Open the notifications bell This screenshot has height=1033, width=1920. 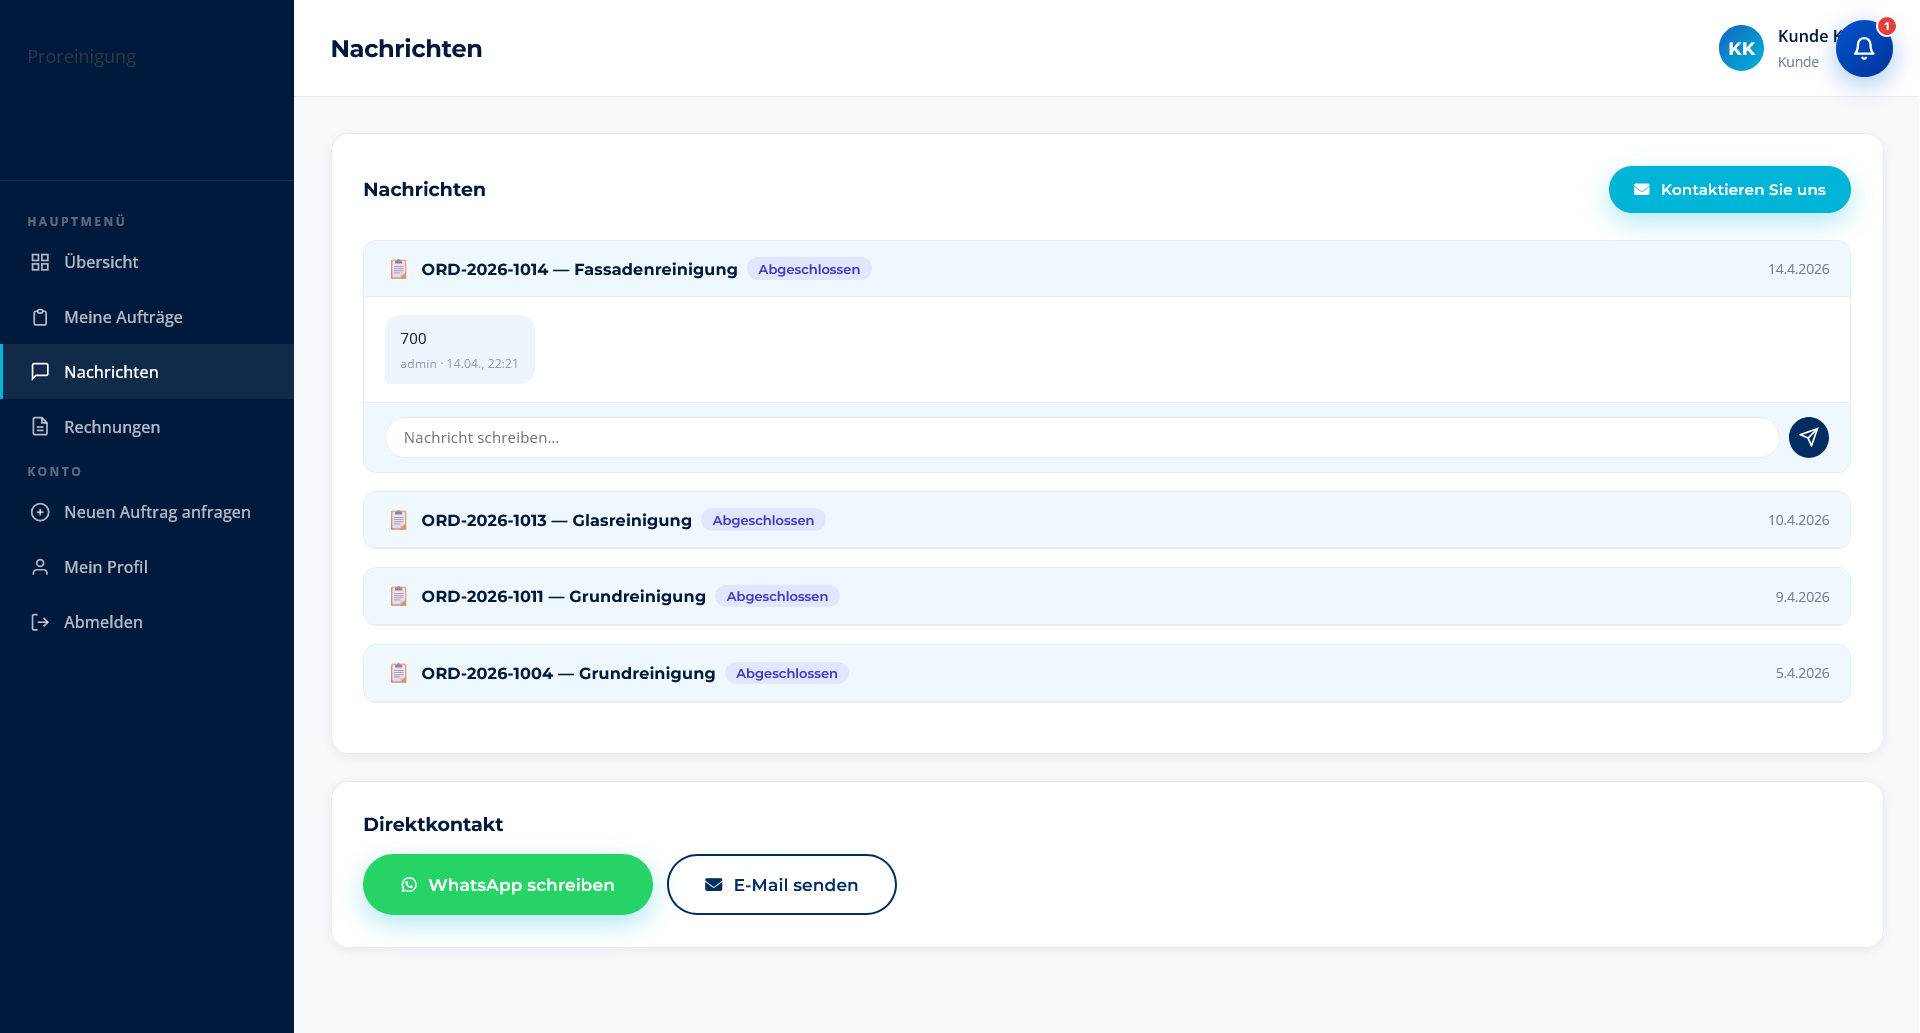point(1864,48)
